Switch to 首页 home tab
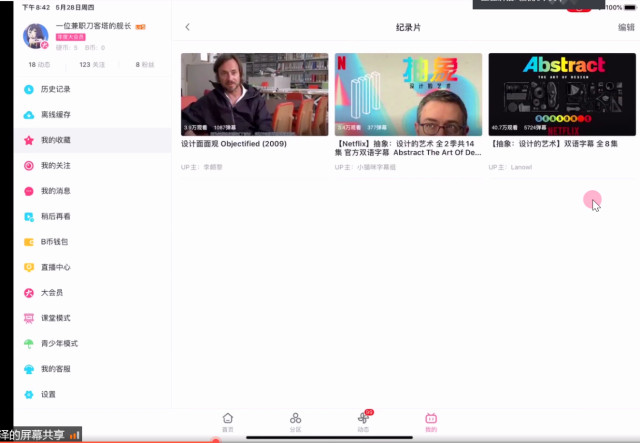 coord(228,421)
